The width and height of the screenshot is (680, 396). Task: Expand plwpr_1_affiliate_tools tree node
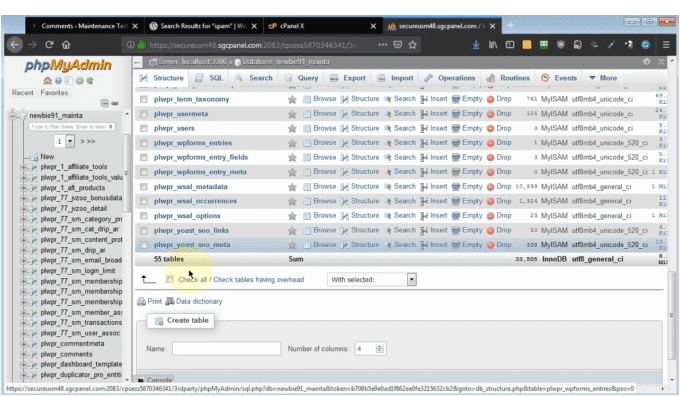click(24, 167)
